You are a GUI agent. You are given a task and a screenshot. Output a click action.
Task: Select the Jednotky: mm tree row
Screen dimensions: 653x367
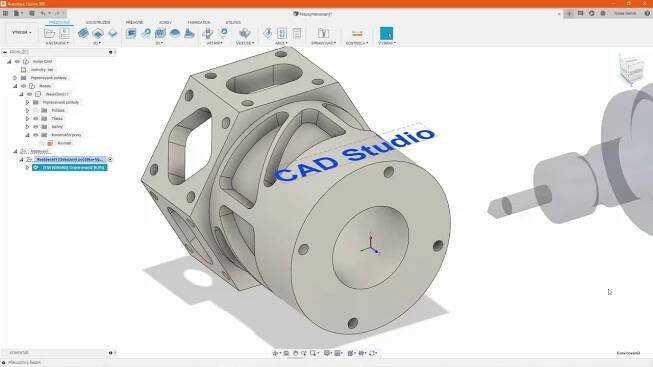coord(42,70)
